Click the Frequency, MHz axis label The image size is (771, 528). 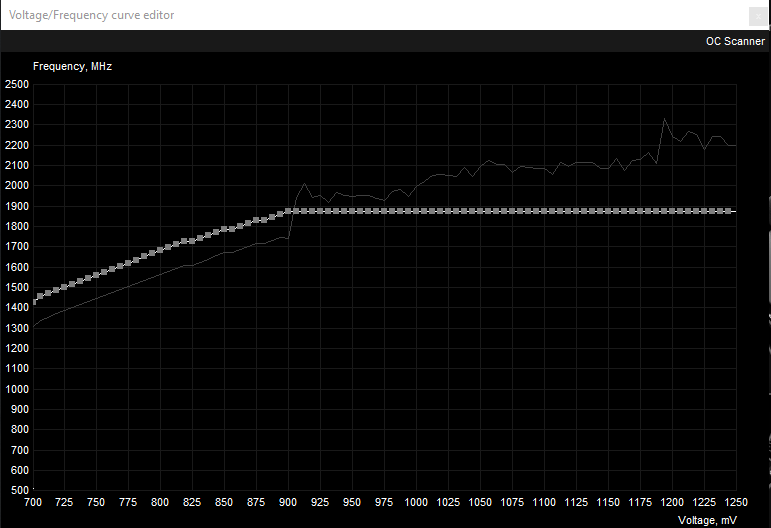pos(72,66)
